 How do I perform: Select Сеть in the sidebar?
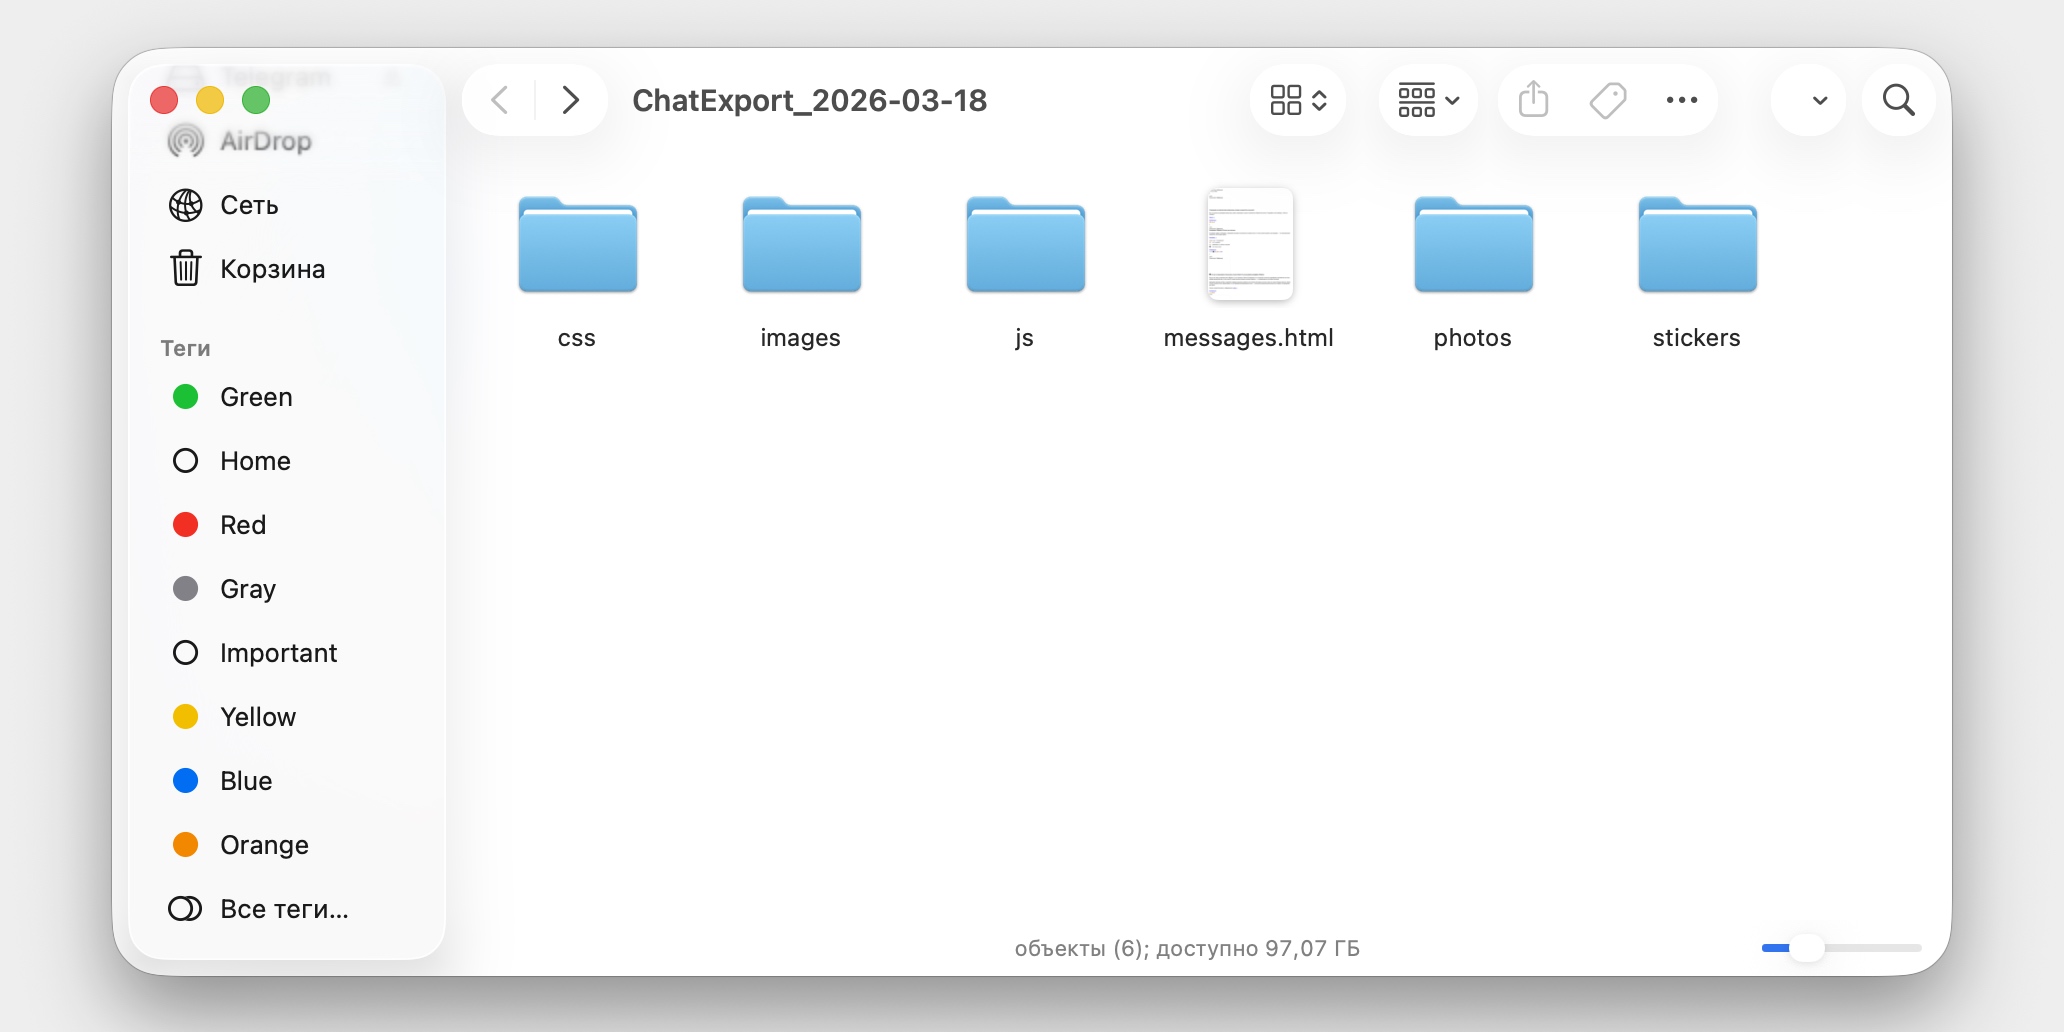(x=249, y=205)
